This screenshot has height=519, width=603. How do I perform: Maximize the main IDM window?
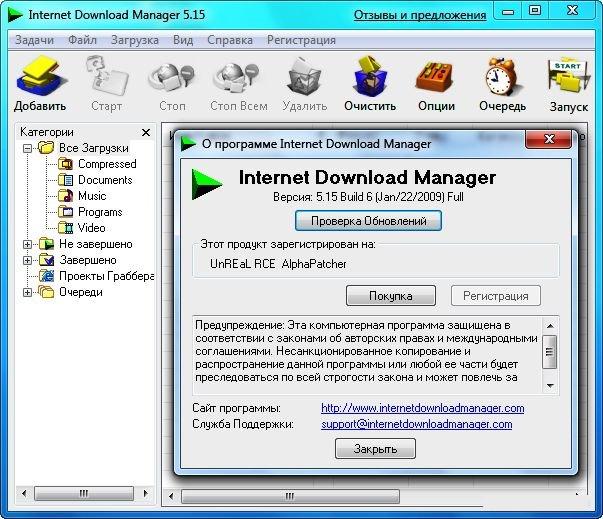(535, 11)
